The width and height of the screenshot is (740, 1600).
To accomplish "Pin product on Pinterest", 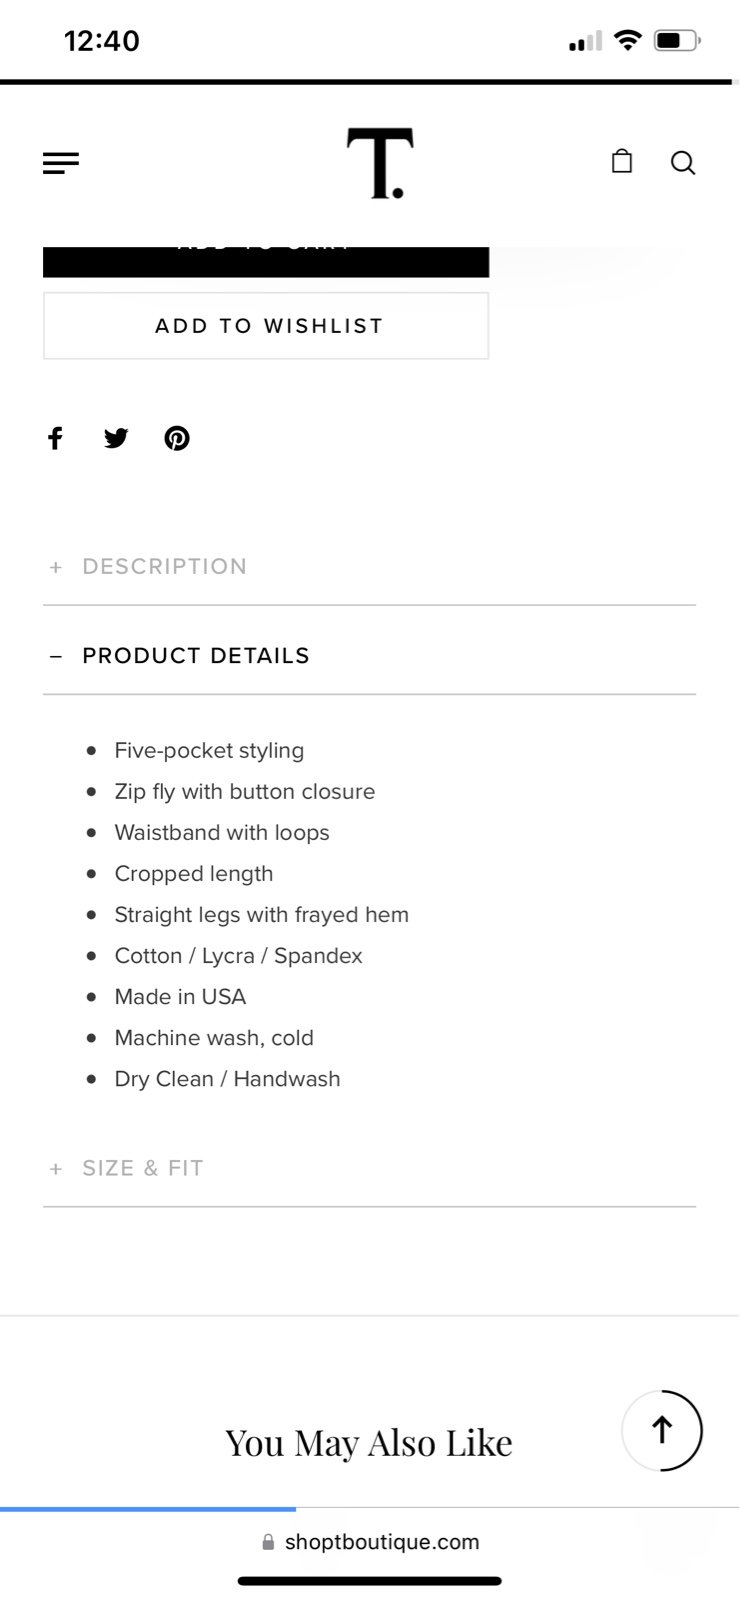I will 177,438.
